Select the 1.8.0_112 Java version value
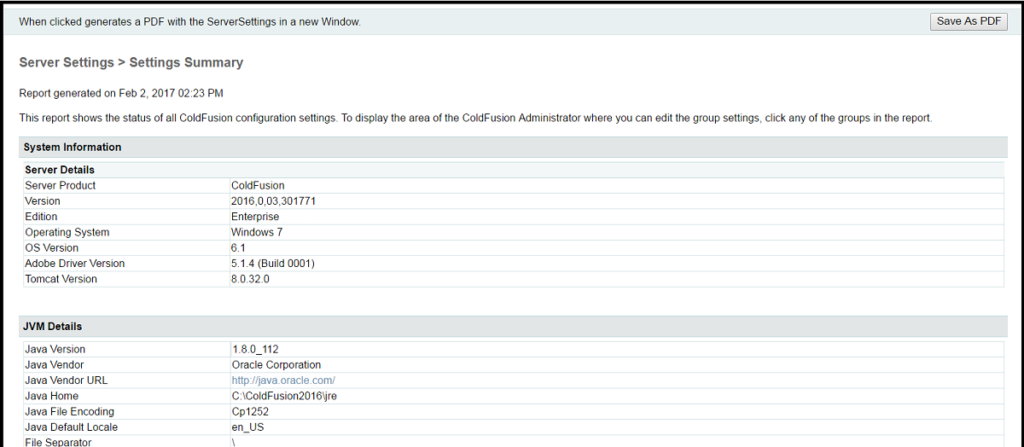 pyautogui.click(x=255, y=349)
